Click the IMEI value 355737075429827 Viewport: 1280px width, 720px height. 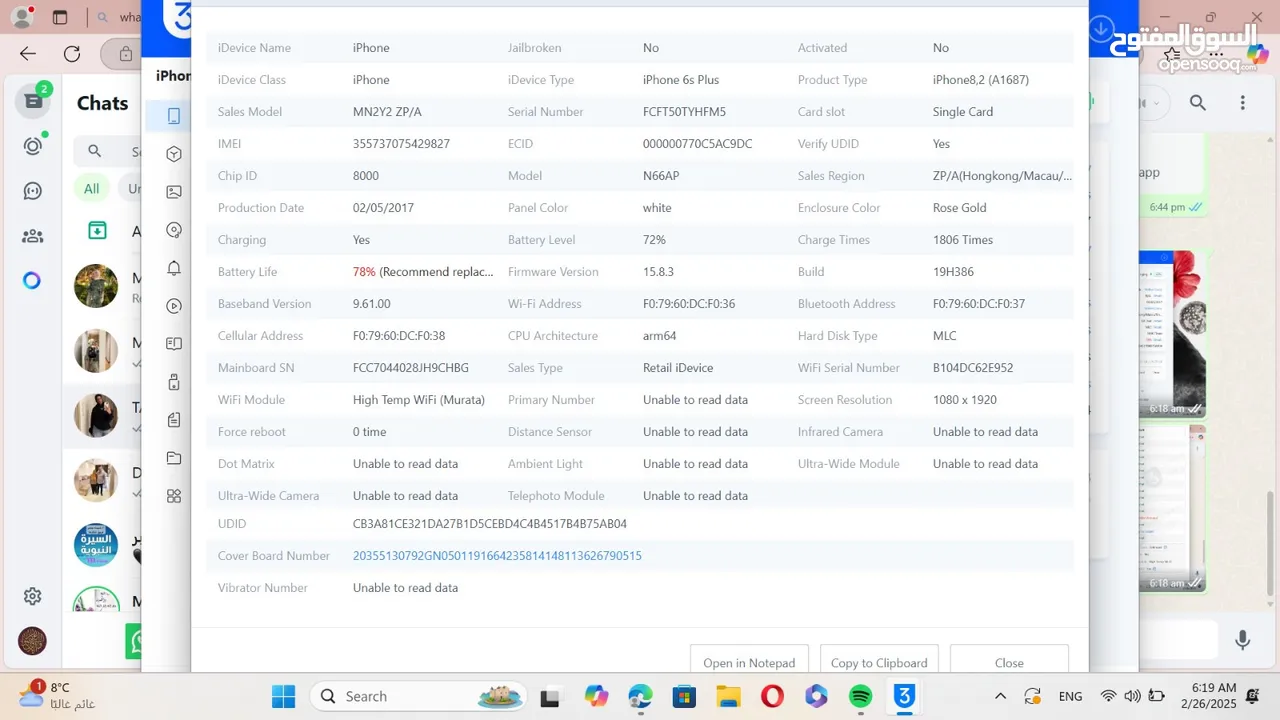pos(401,144)
